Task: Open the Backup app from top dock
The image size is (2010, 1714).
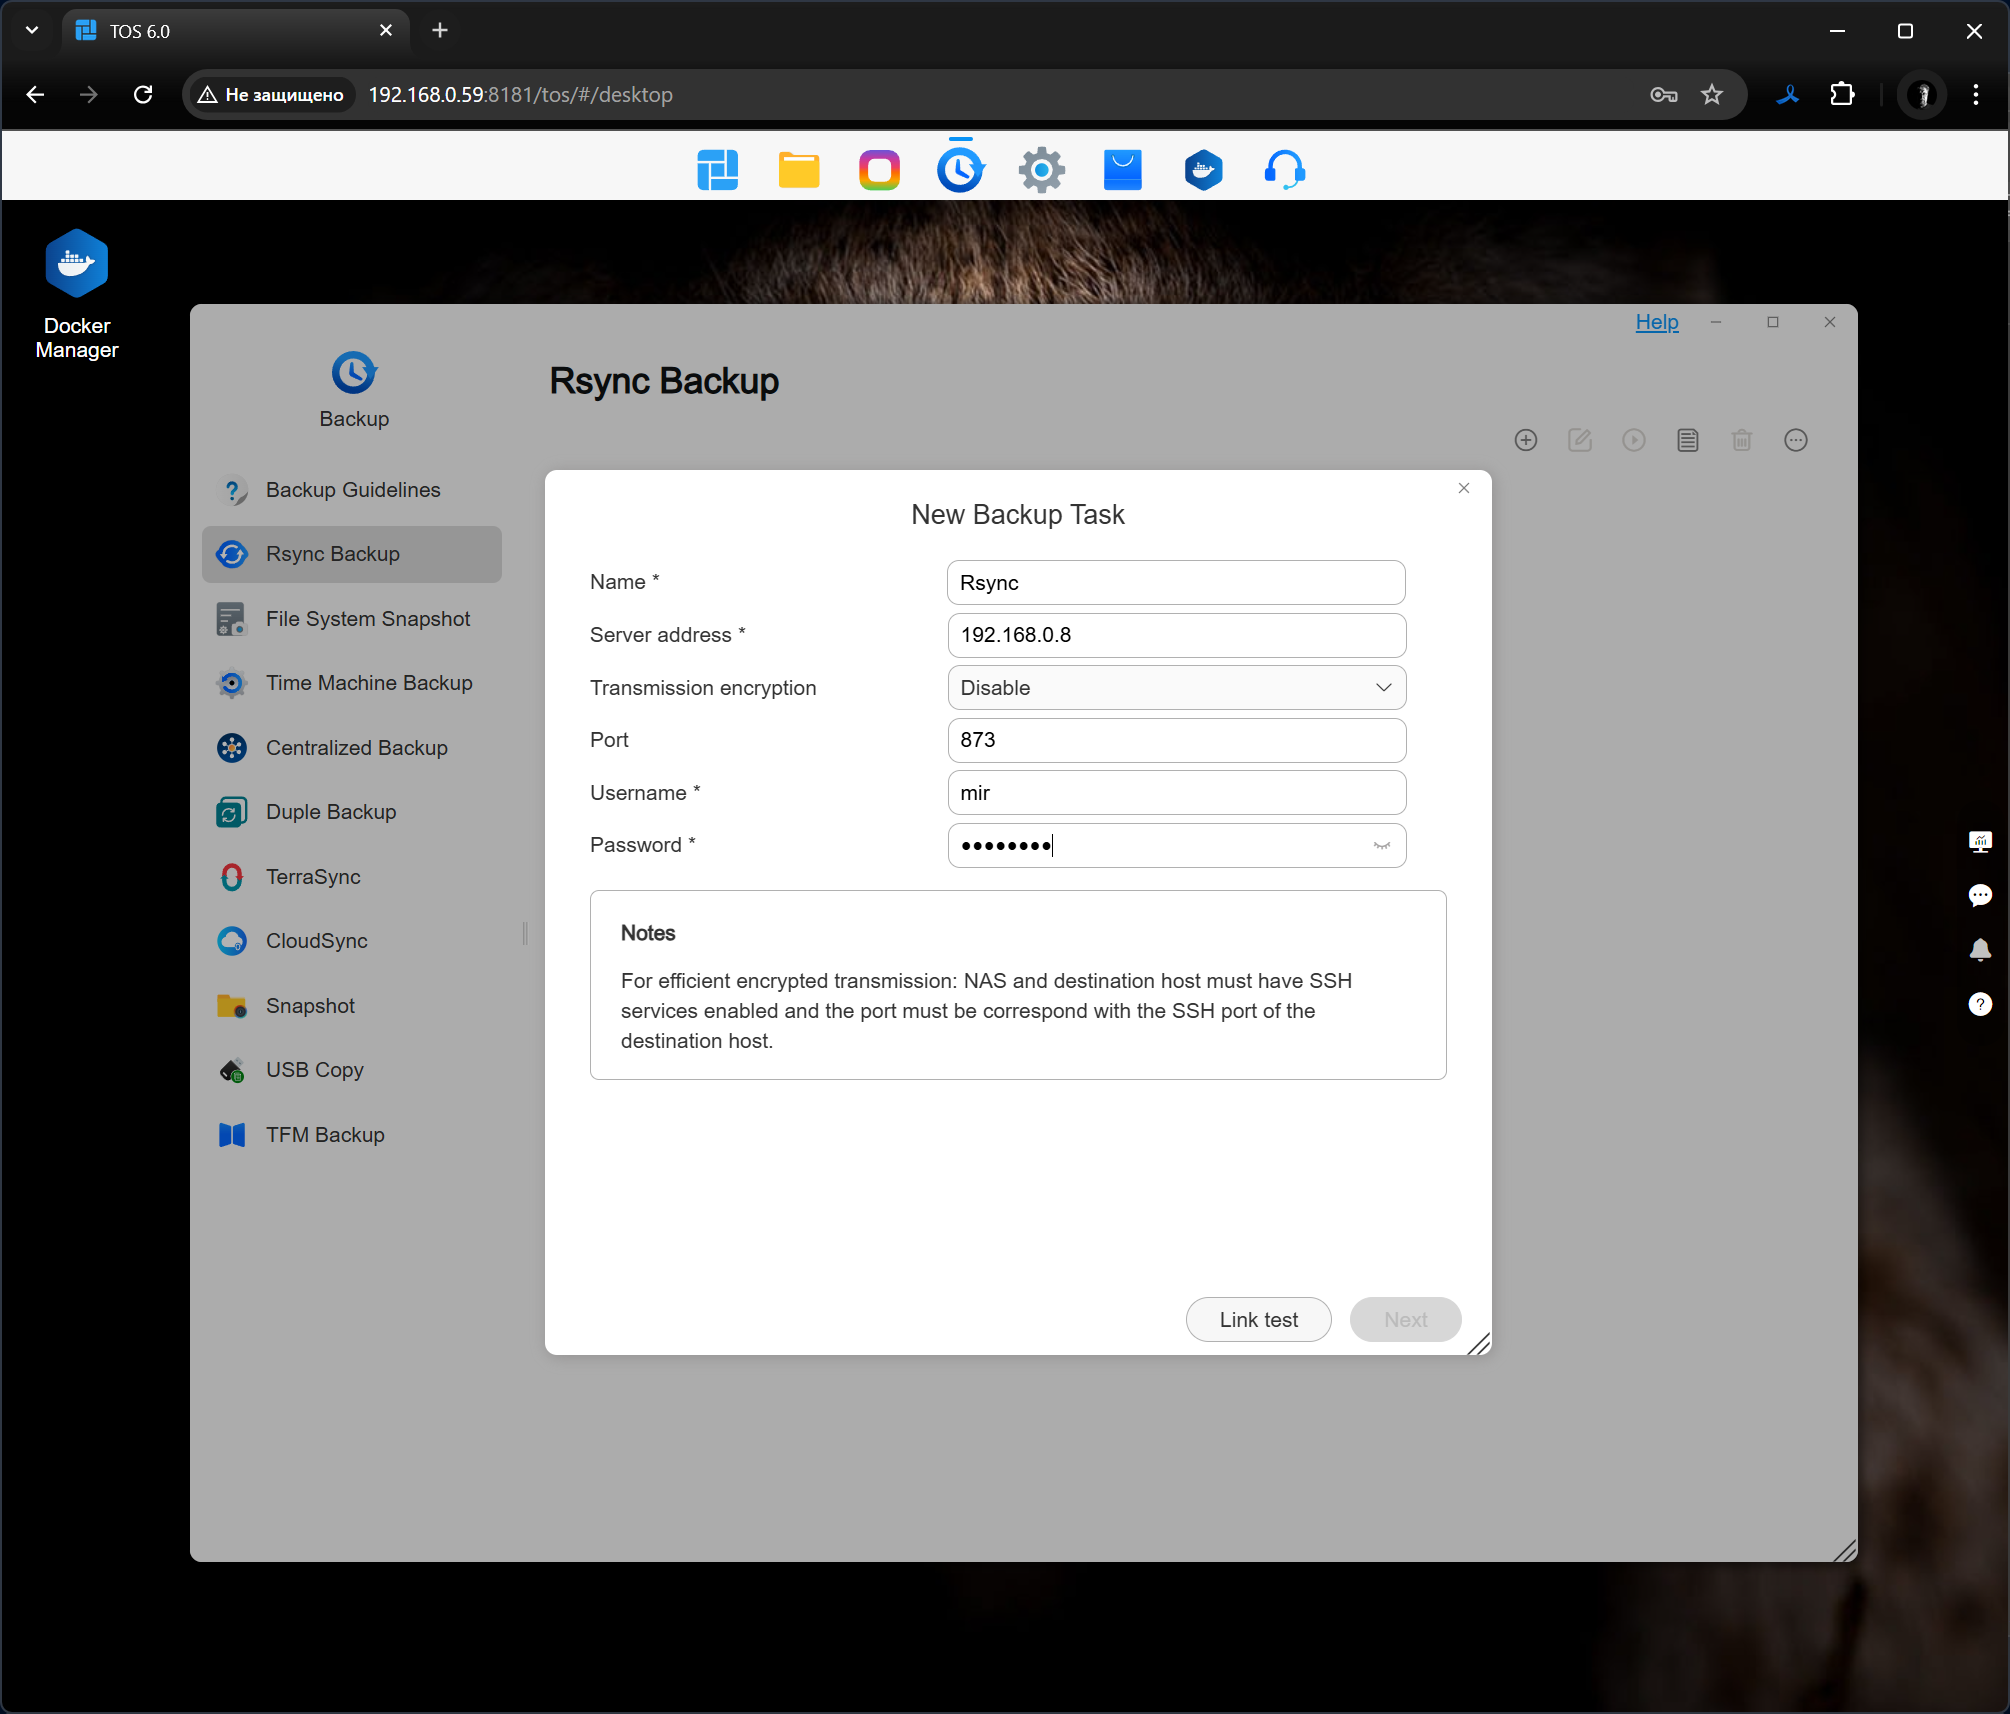Action: [x=960, y=170]
